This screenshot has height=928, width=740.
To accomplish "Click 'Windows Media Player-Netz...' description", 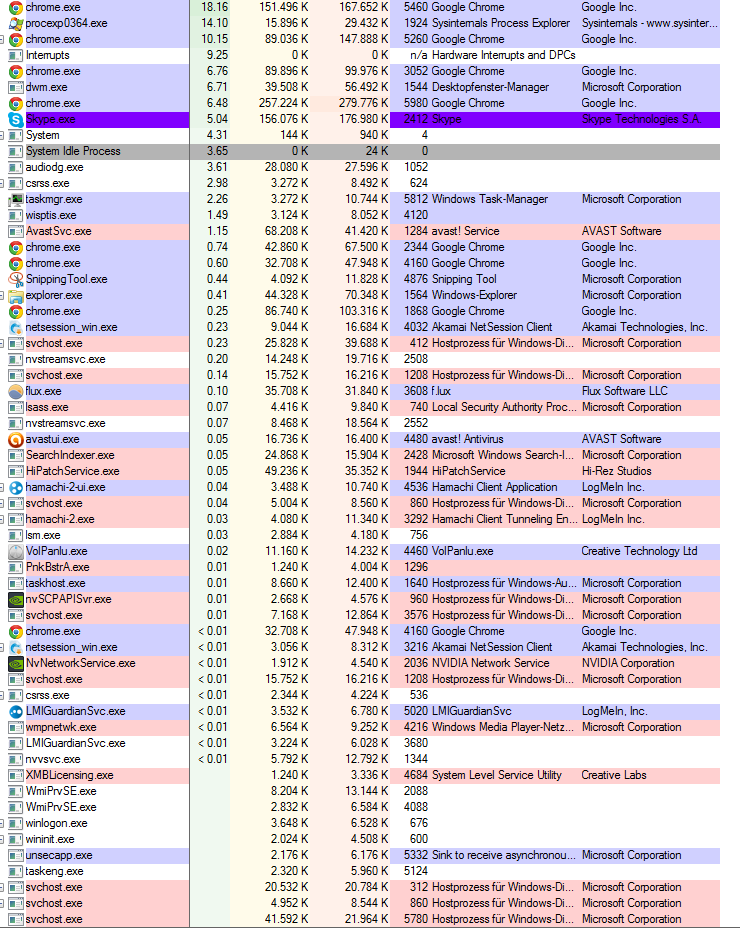I will (503, 727).
